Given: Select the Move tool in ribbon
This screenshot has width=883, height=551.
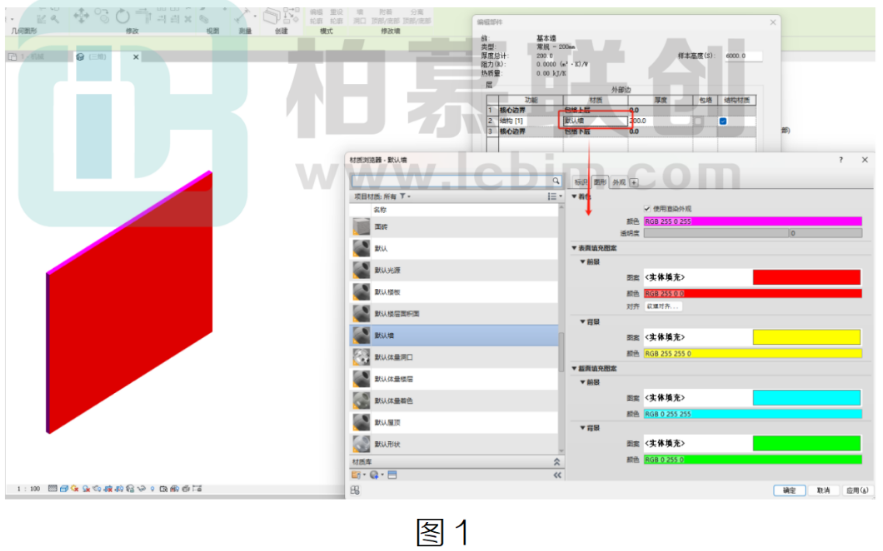Looking at the screenshot, I should pyautogui.click(x=81, y=15).
